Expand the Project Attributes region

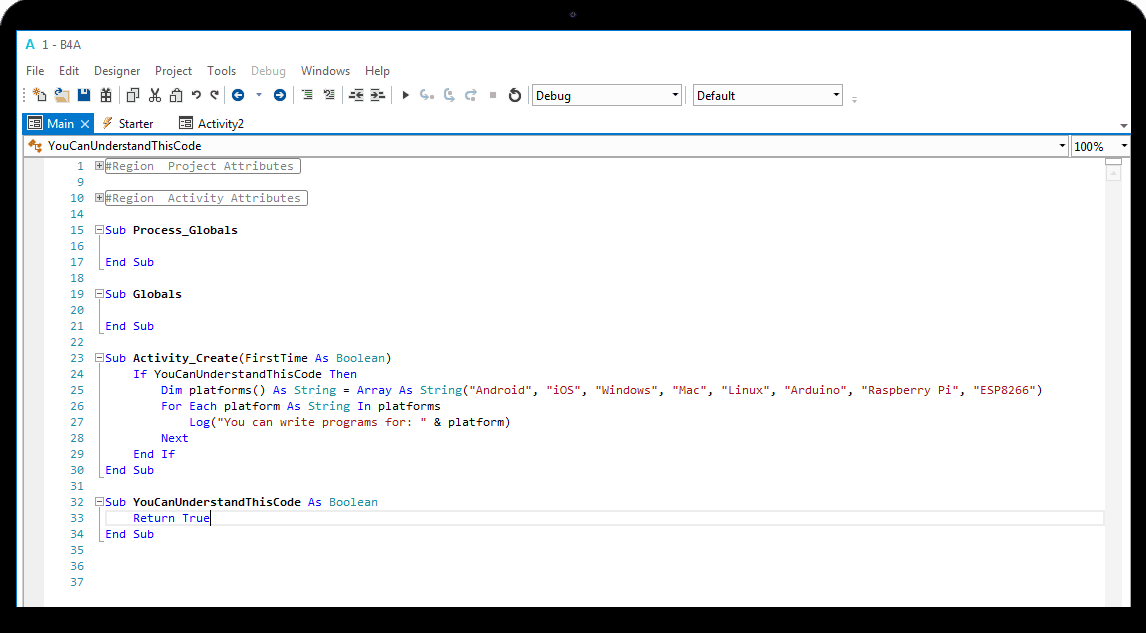tap(99, 166)
